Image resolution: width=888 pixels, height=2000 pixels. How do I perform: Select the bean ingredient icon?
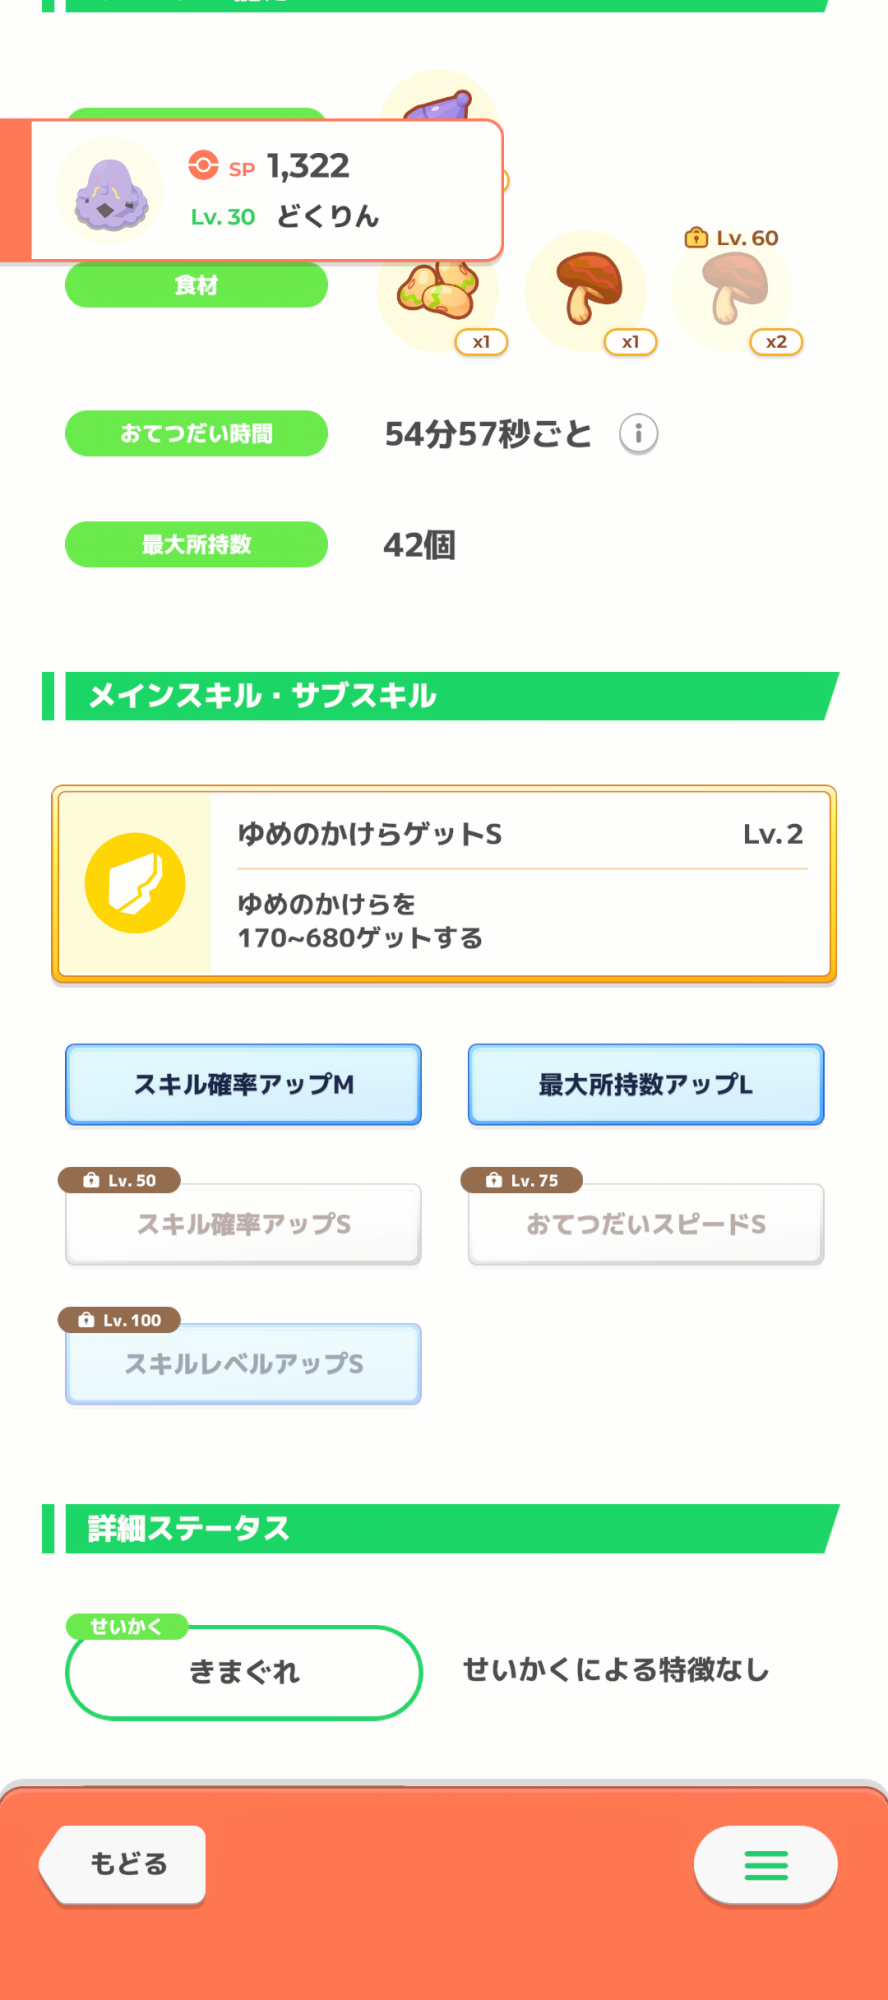pyautogui.click(x=437, y=292)
